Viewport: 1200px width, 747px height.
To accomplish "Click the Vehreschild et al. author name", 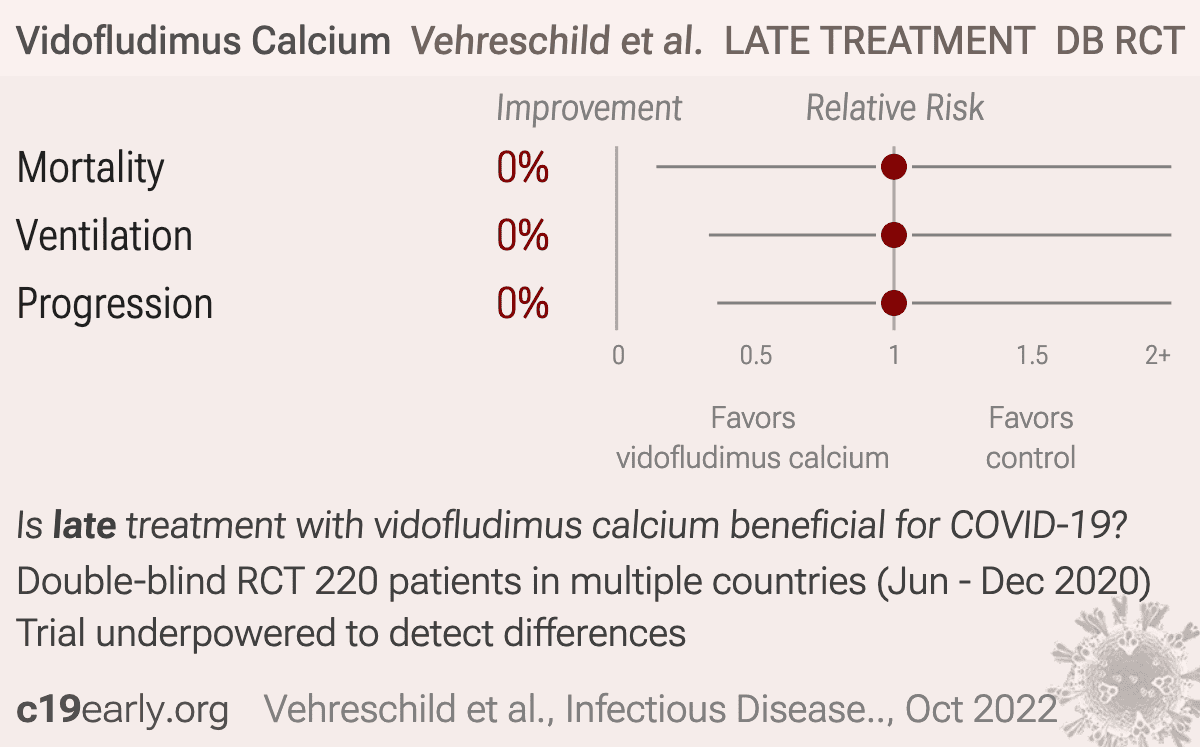I will pos(557,41).
